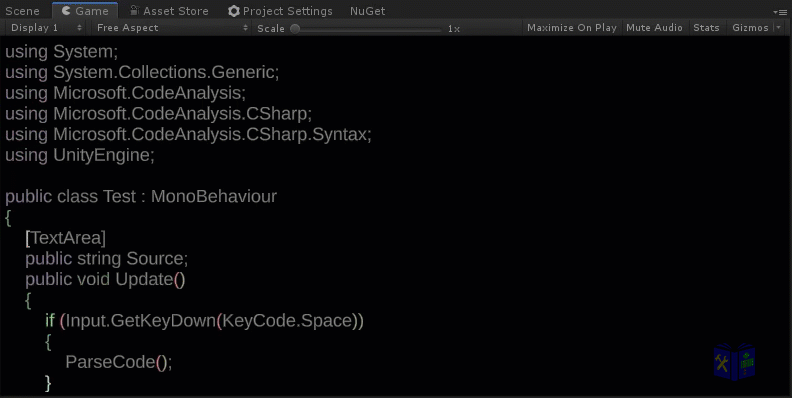792x398 pixels.
Task: Open the Display 1 dropdown
Action: tap(45, 28)
